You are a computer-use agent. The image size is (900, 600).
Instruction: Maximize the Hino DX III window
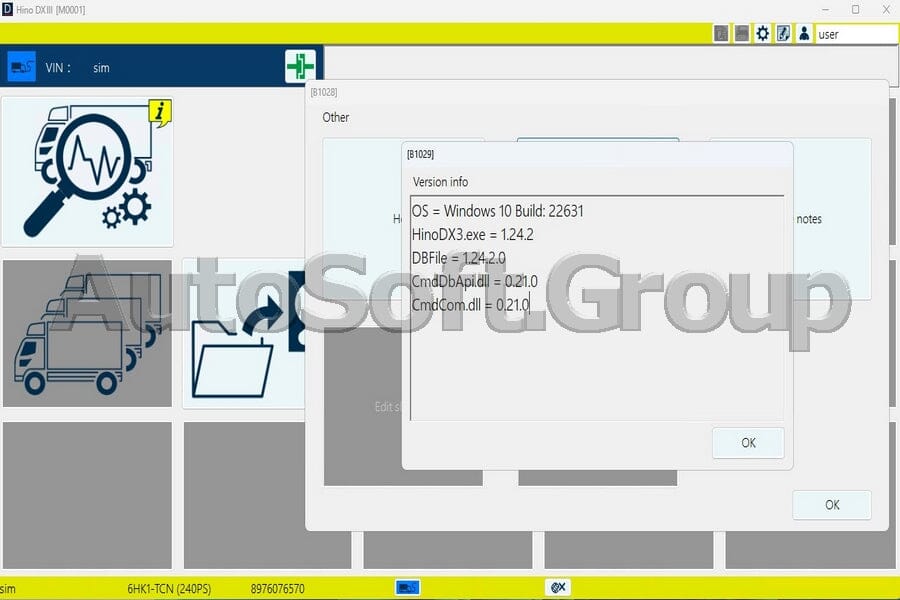(x=855, y=10)
